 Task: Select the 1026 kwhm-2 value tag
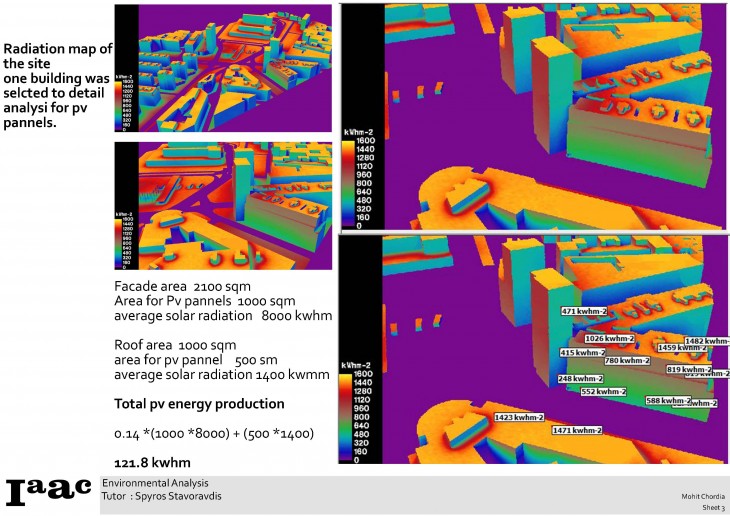[x=609, y=339]
